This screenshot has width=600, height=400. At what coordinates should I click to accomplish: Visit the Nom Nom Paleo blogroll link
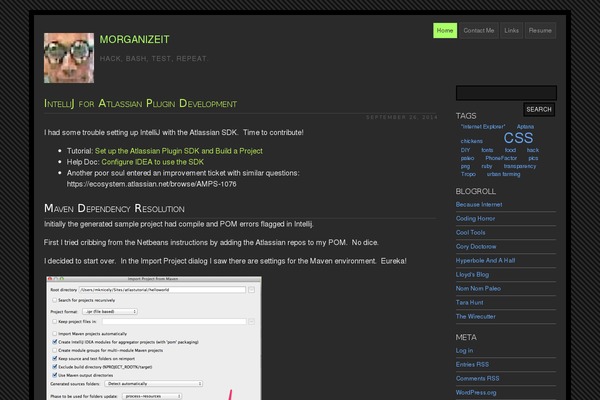pyautogui.click(x=478, y=289)
